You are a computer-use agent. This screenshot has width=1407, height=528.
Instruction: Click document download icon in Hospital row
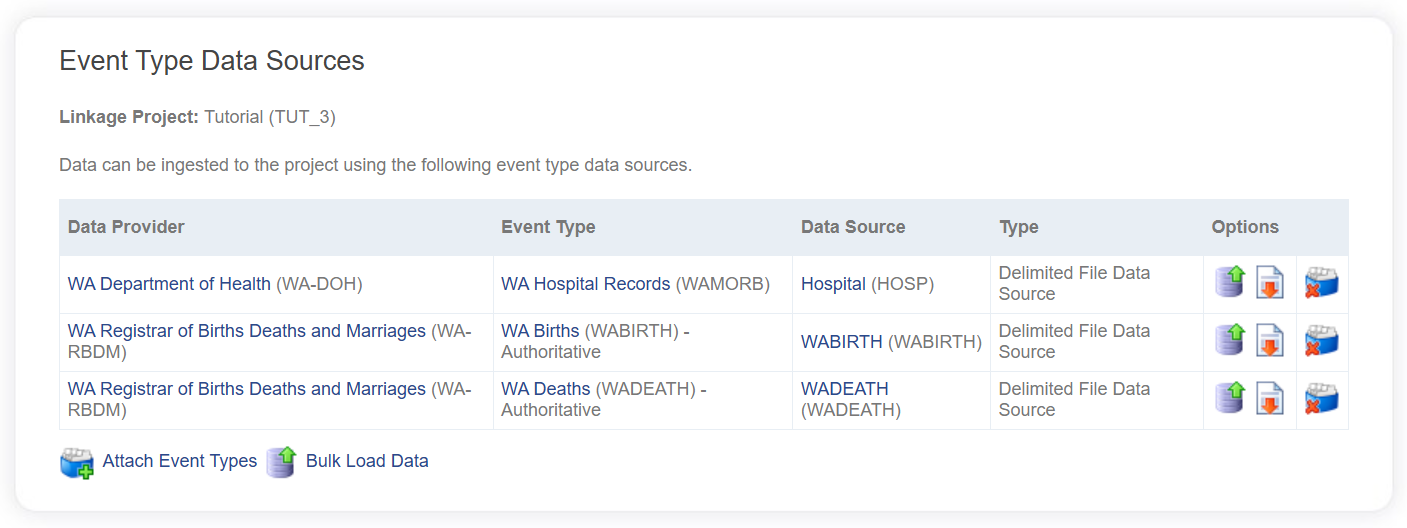1270,283
